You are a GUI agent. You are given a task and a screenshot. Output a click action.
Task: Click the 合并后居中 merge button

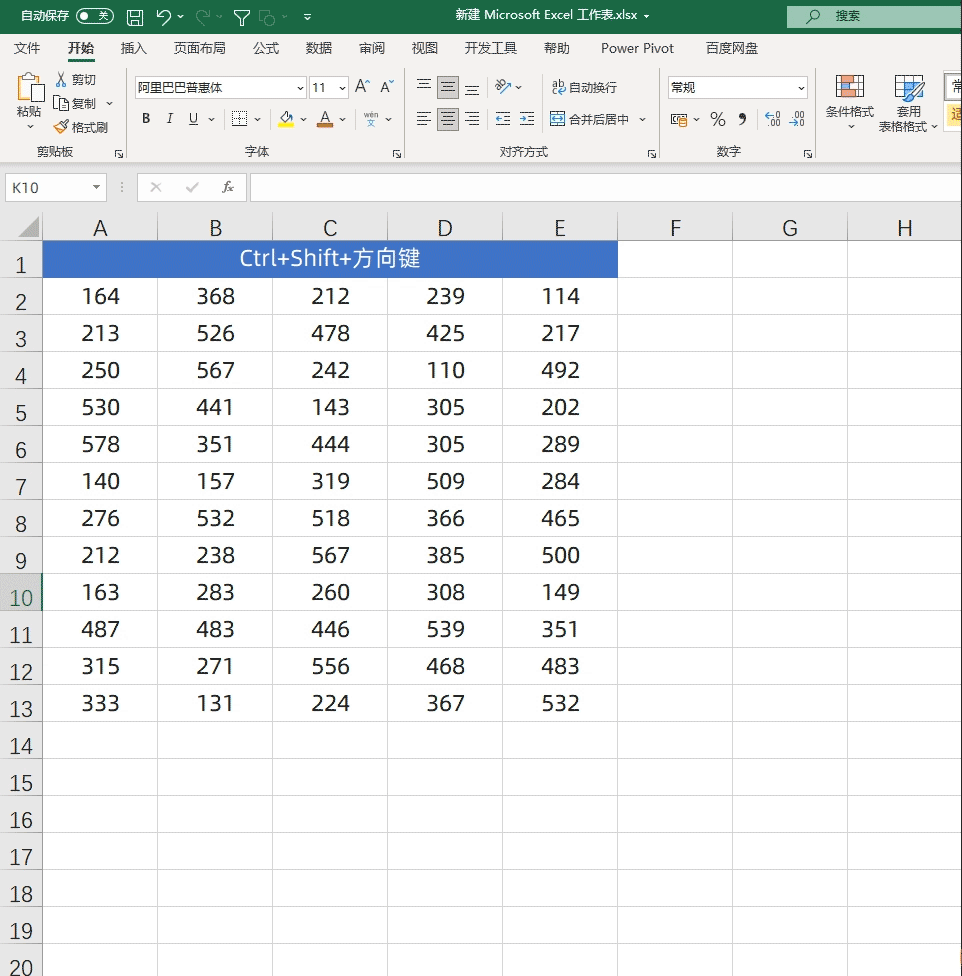click(x=590, y=119)
